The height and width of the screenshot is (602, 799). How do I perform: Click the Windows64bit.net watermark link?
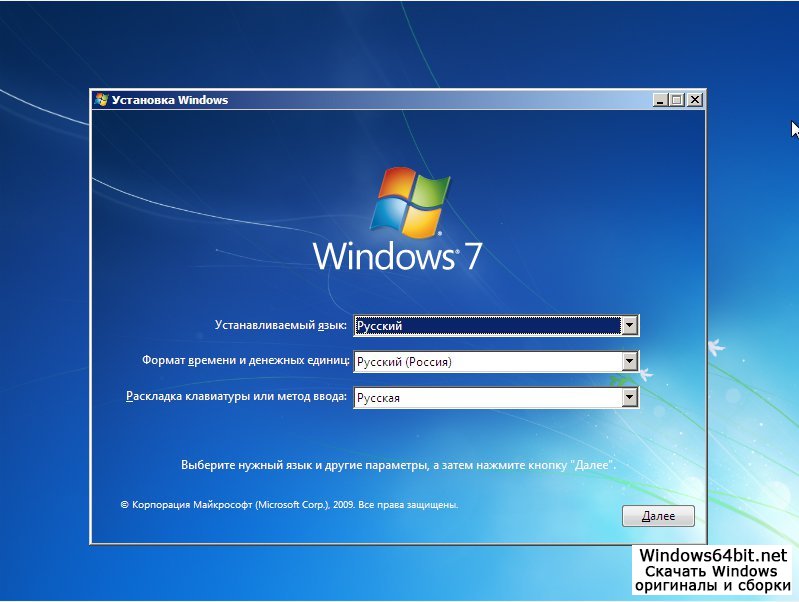click(x=713, y=556)
